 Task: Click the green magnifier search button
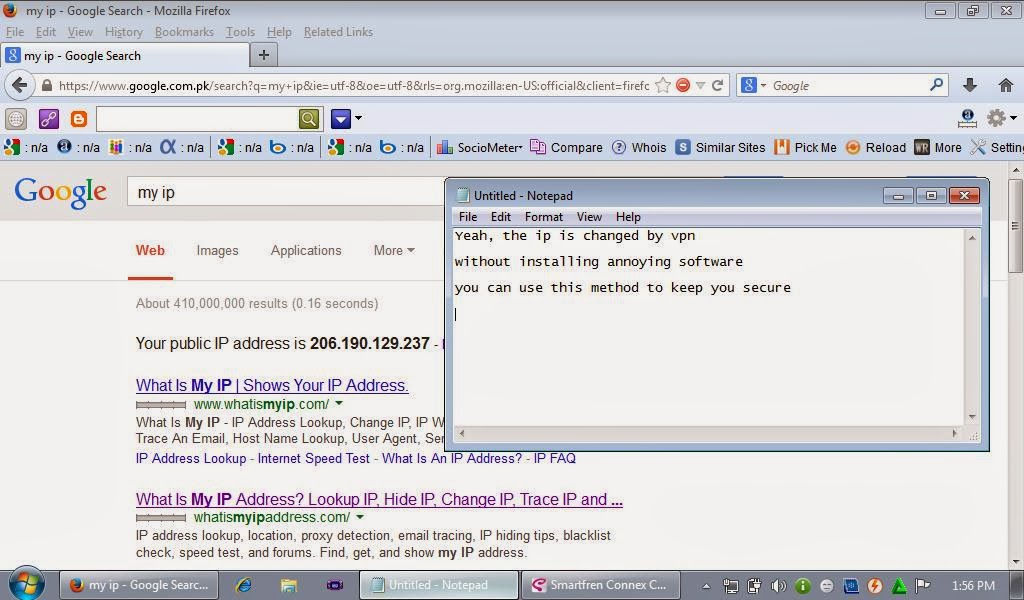pos(309,119)
